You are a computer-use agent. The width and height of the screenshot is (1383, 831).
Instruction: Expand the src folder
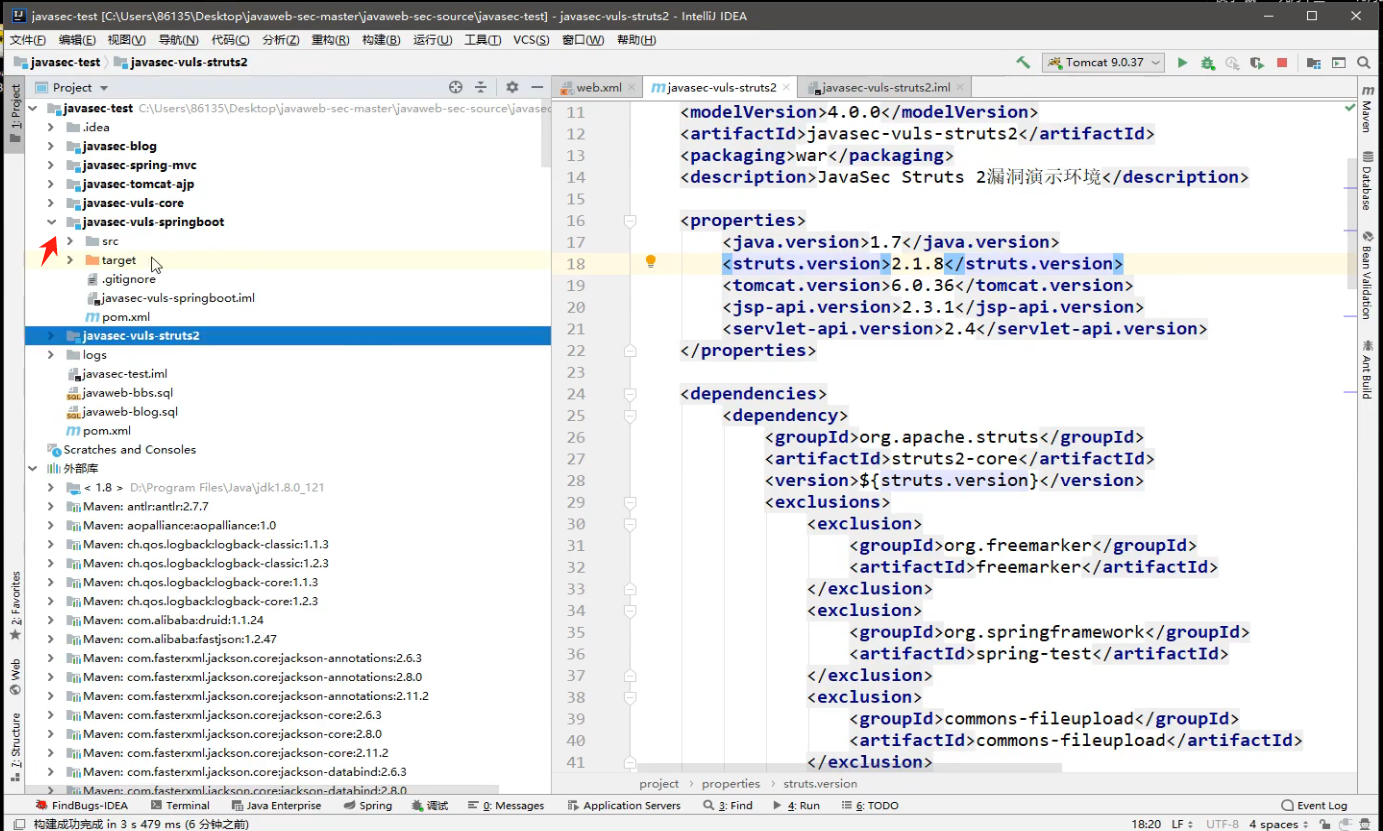69,241
